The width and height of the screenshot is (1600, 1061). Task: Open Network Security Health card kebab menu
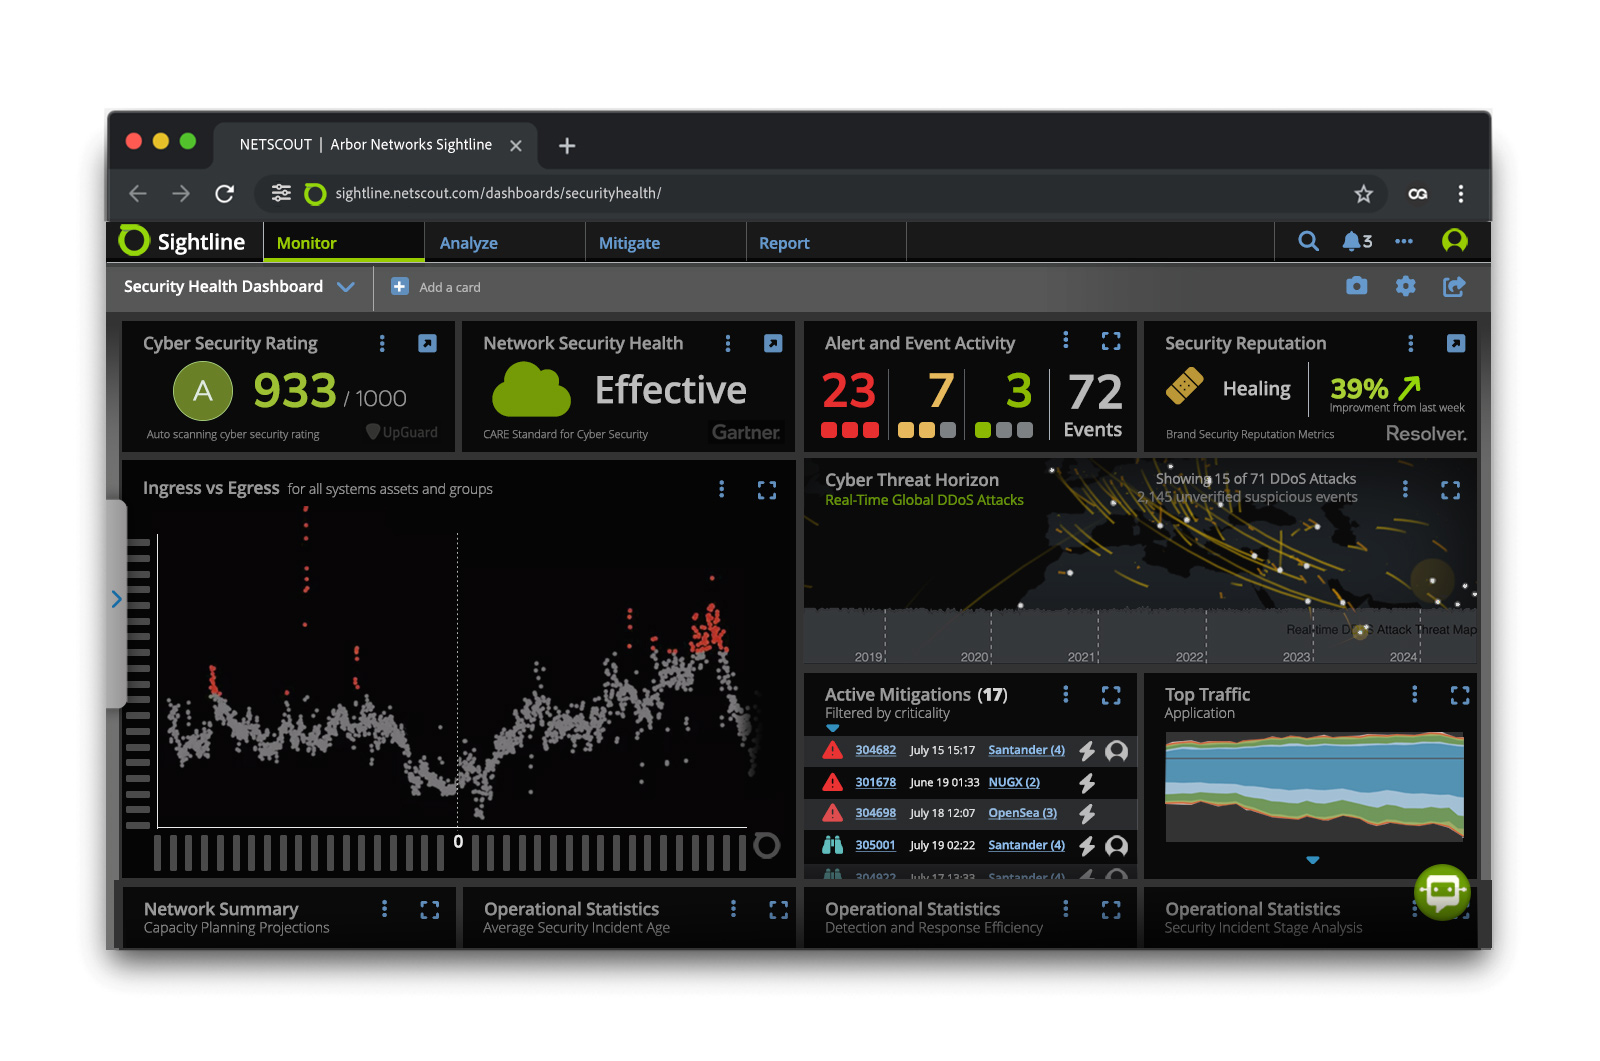pos(728,343)
